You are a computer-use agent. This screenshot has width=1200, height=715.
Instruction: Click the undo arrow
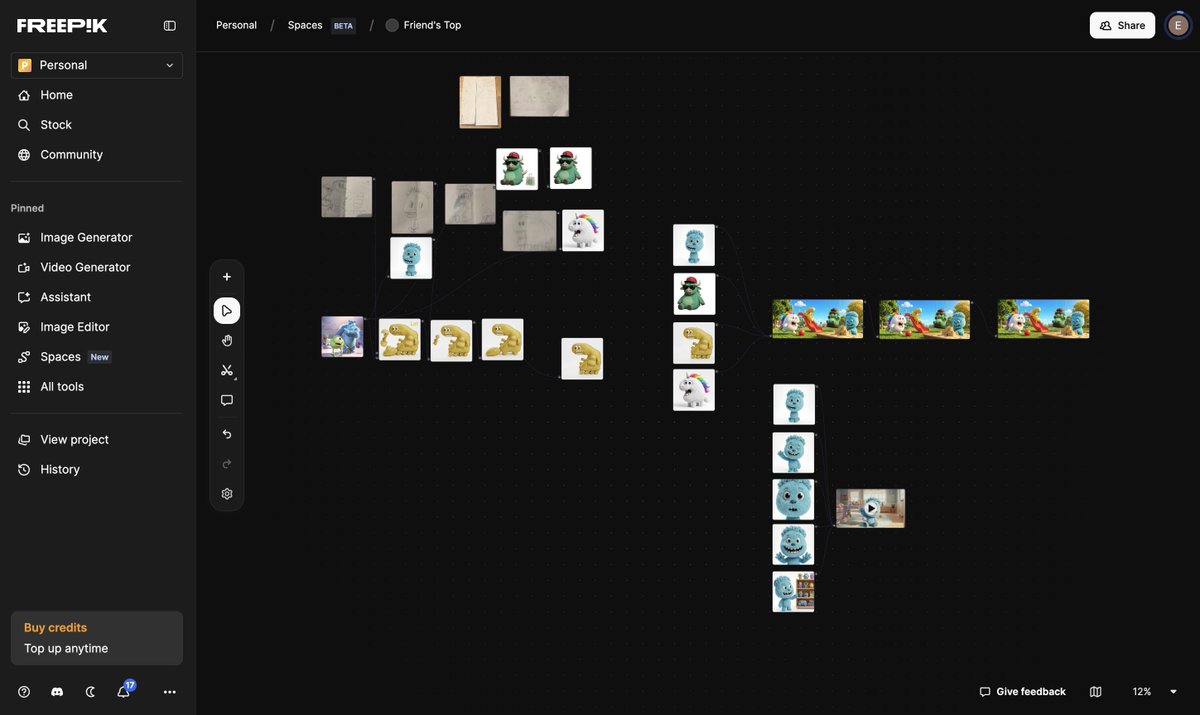click(x=227, y=434)
